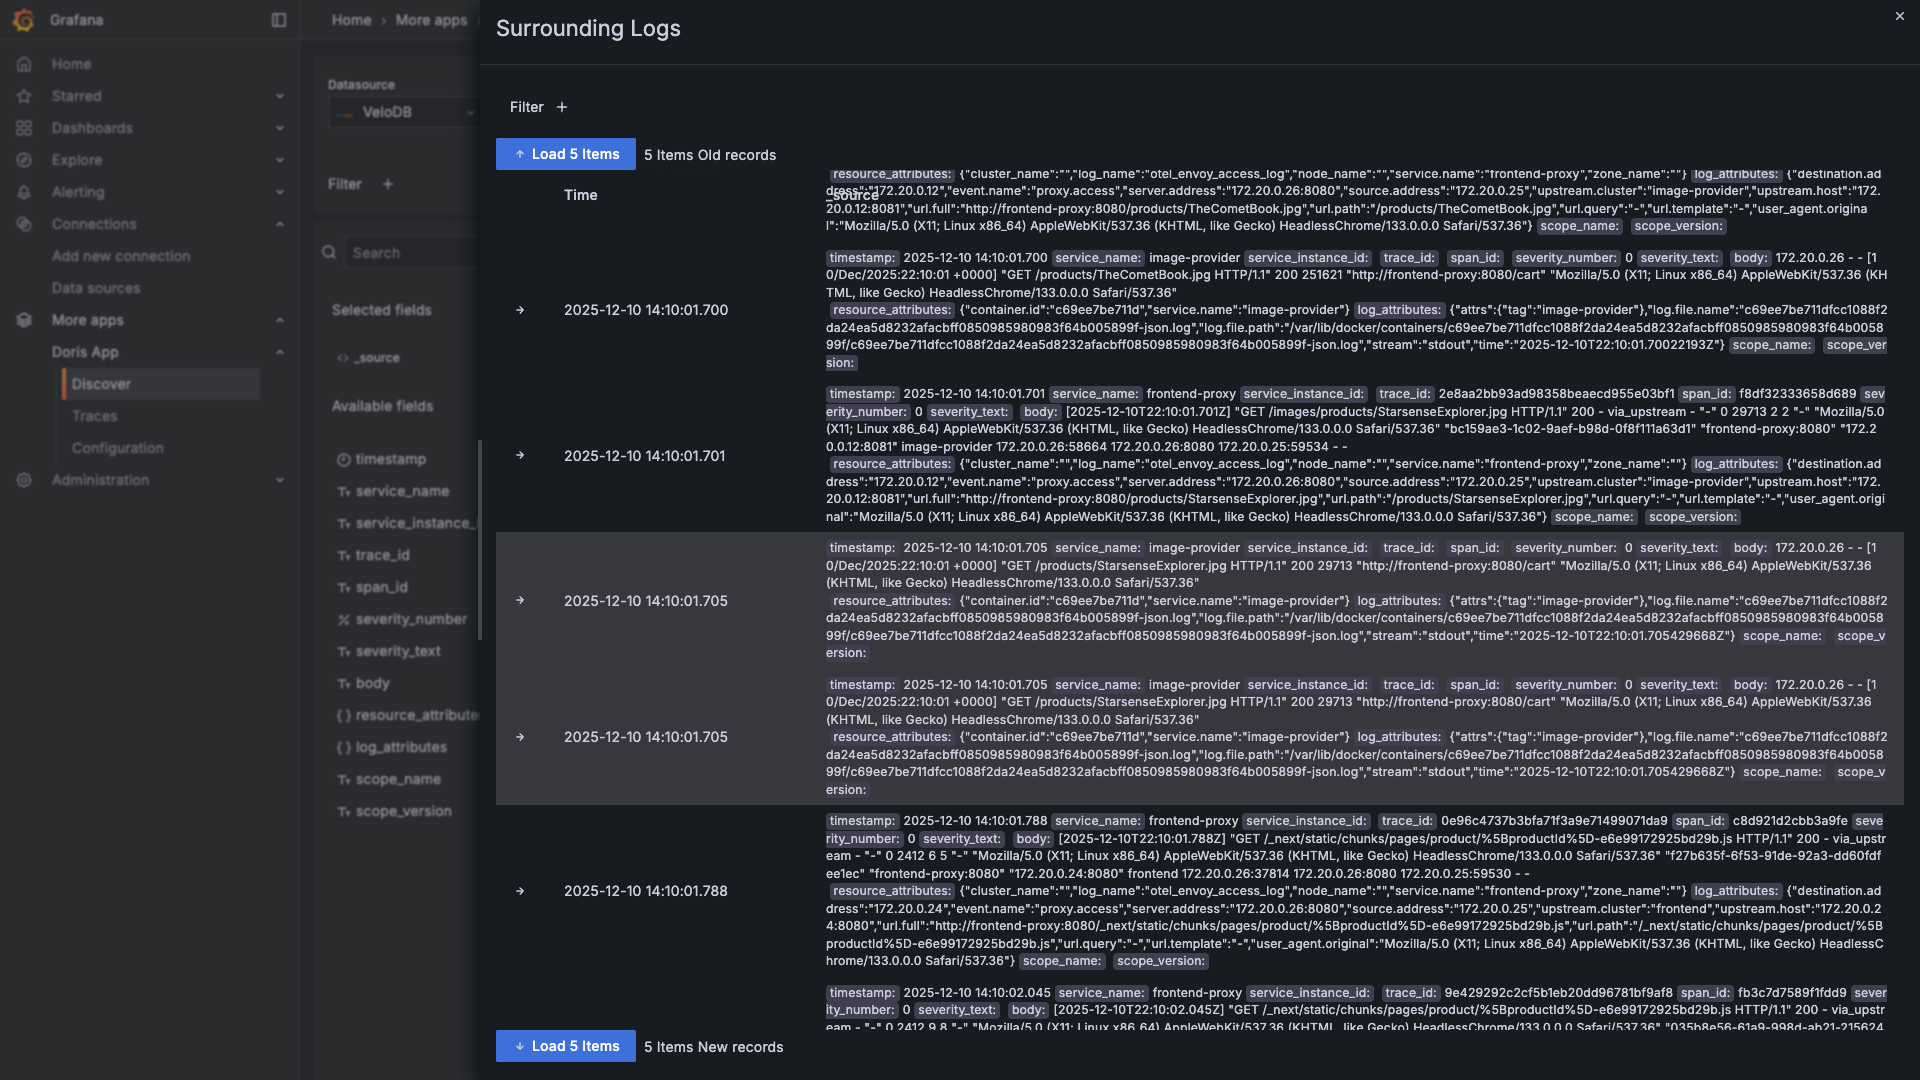The image size is (1920, 1080).
Task: Click the plus icon next to Filter in Surrounding Logs
Action: (x=562, y=107)
